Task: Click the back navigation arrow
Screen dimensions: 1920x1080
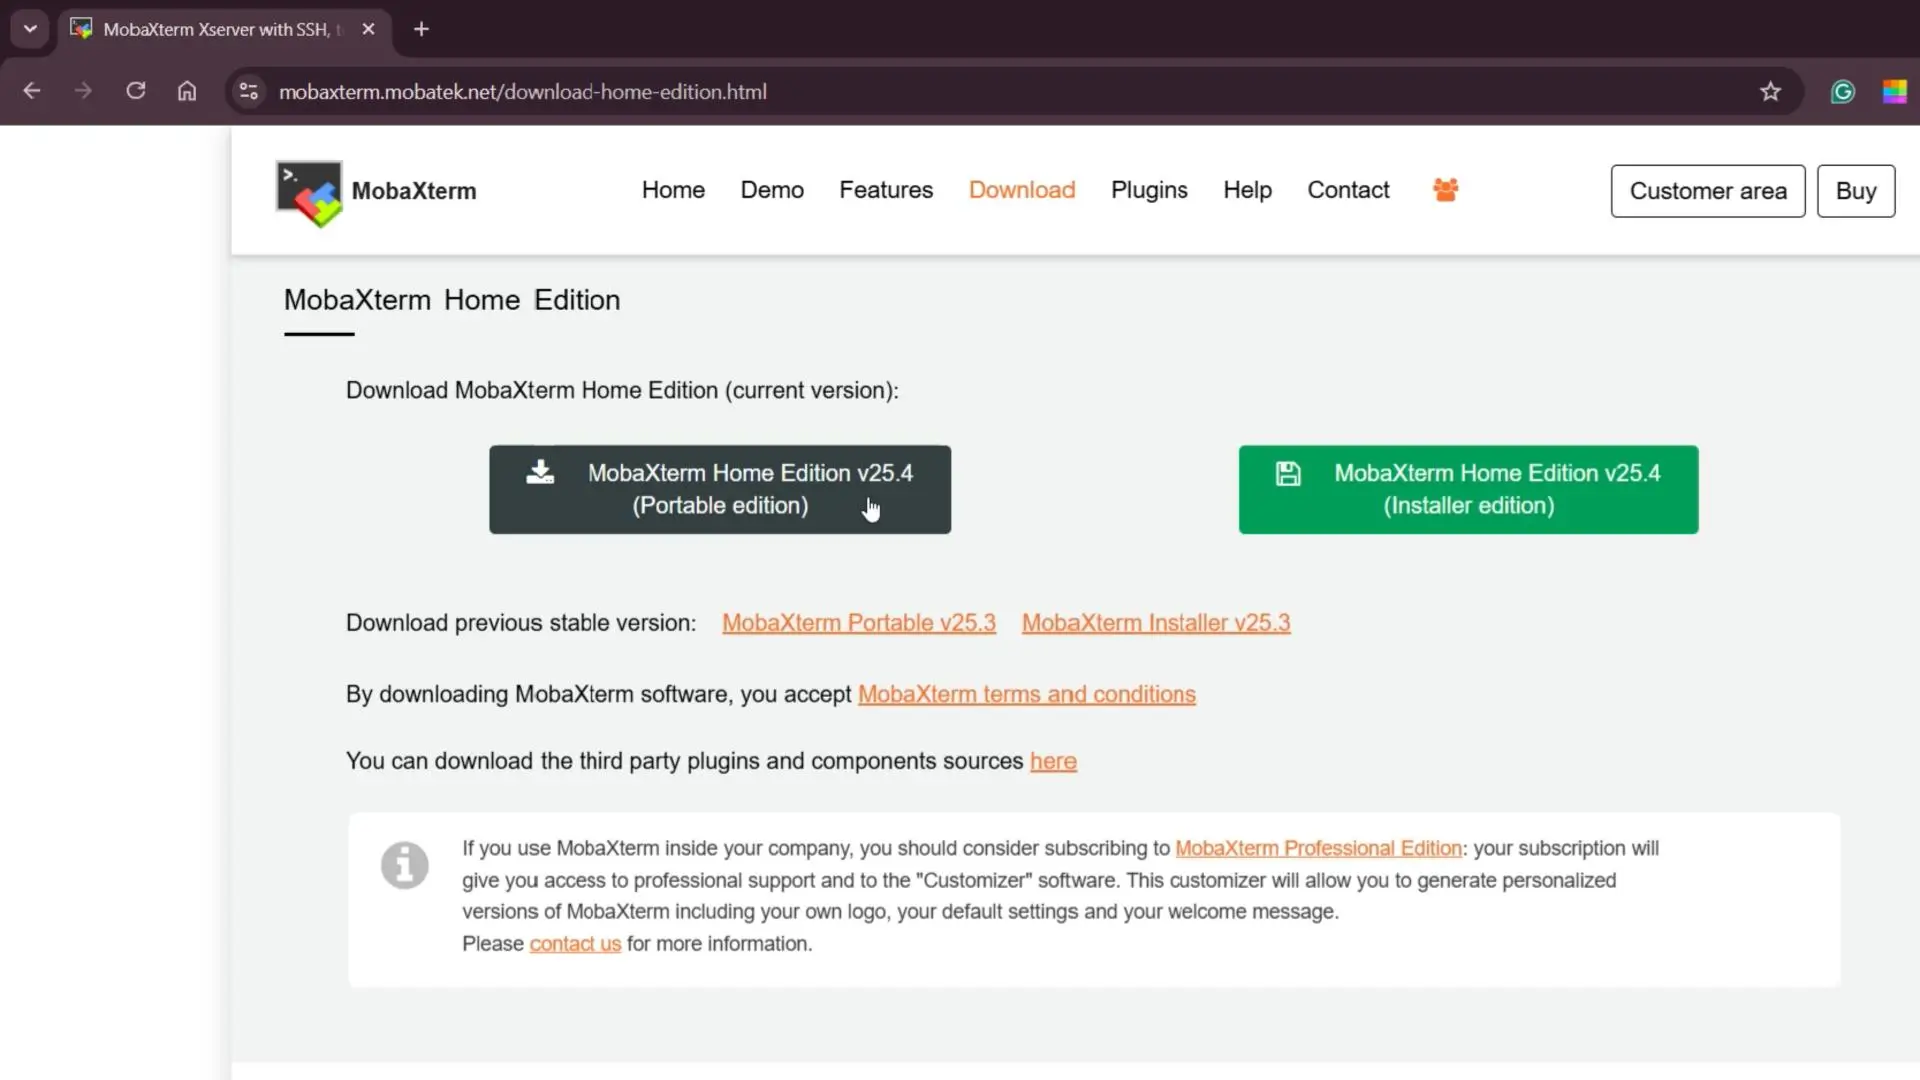Action: [x=32, y=91]
